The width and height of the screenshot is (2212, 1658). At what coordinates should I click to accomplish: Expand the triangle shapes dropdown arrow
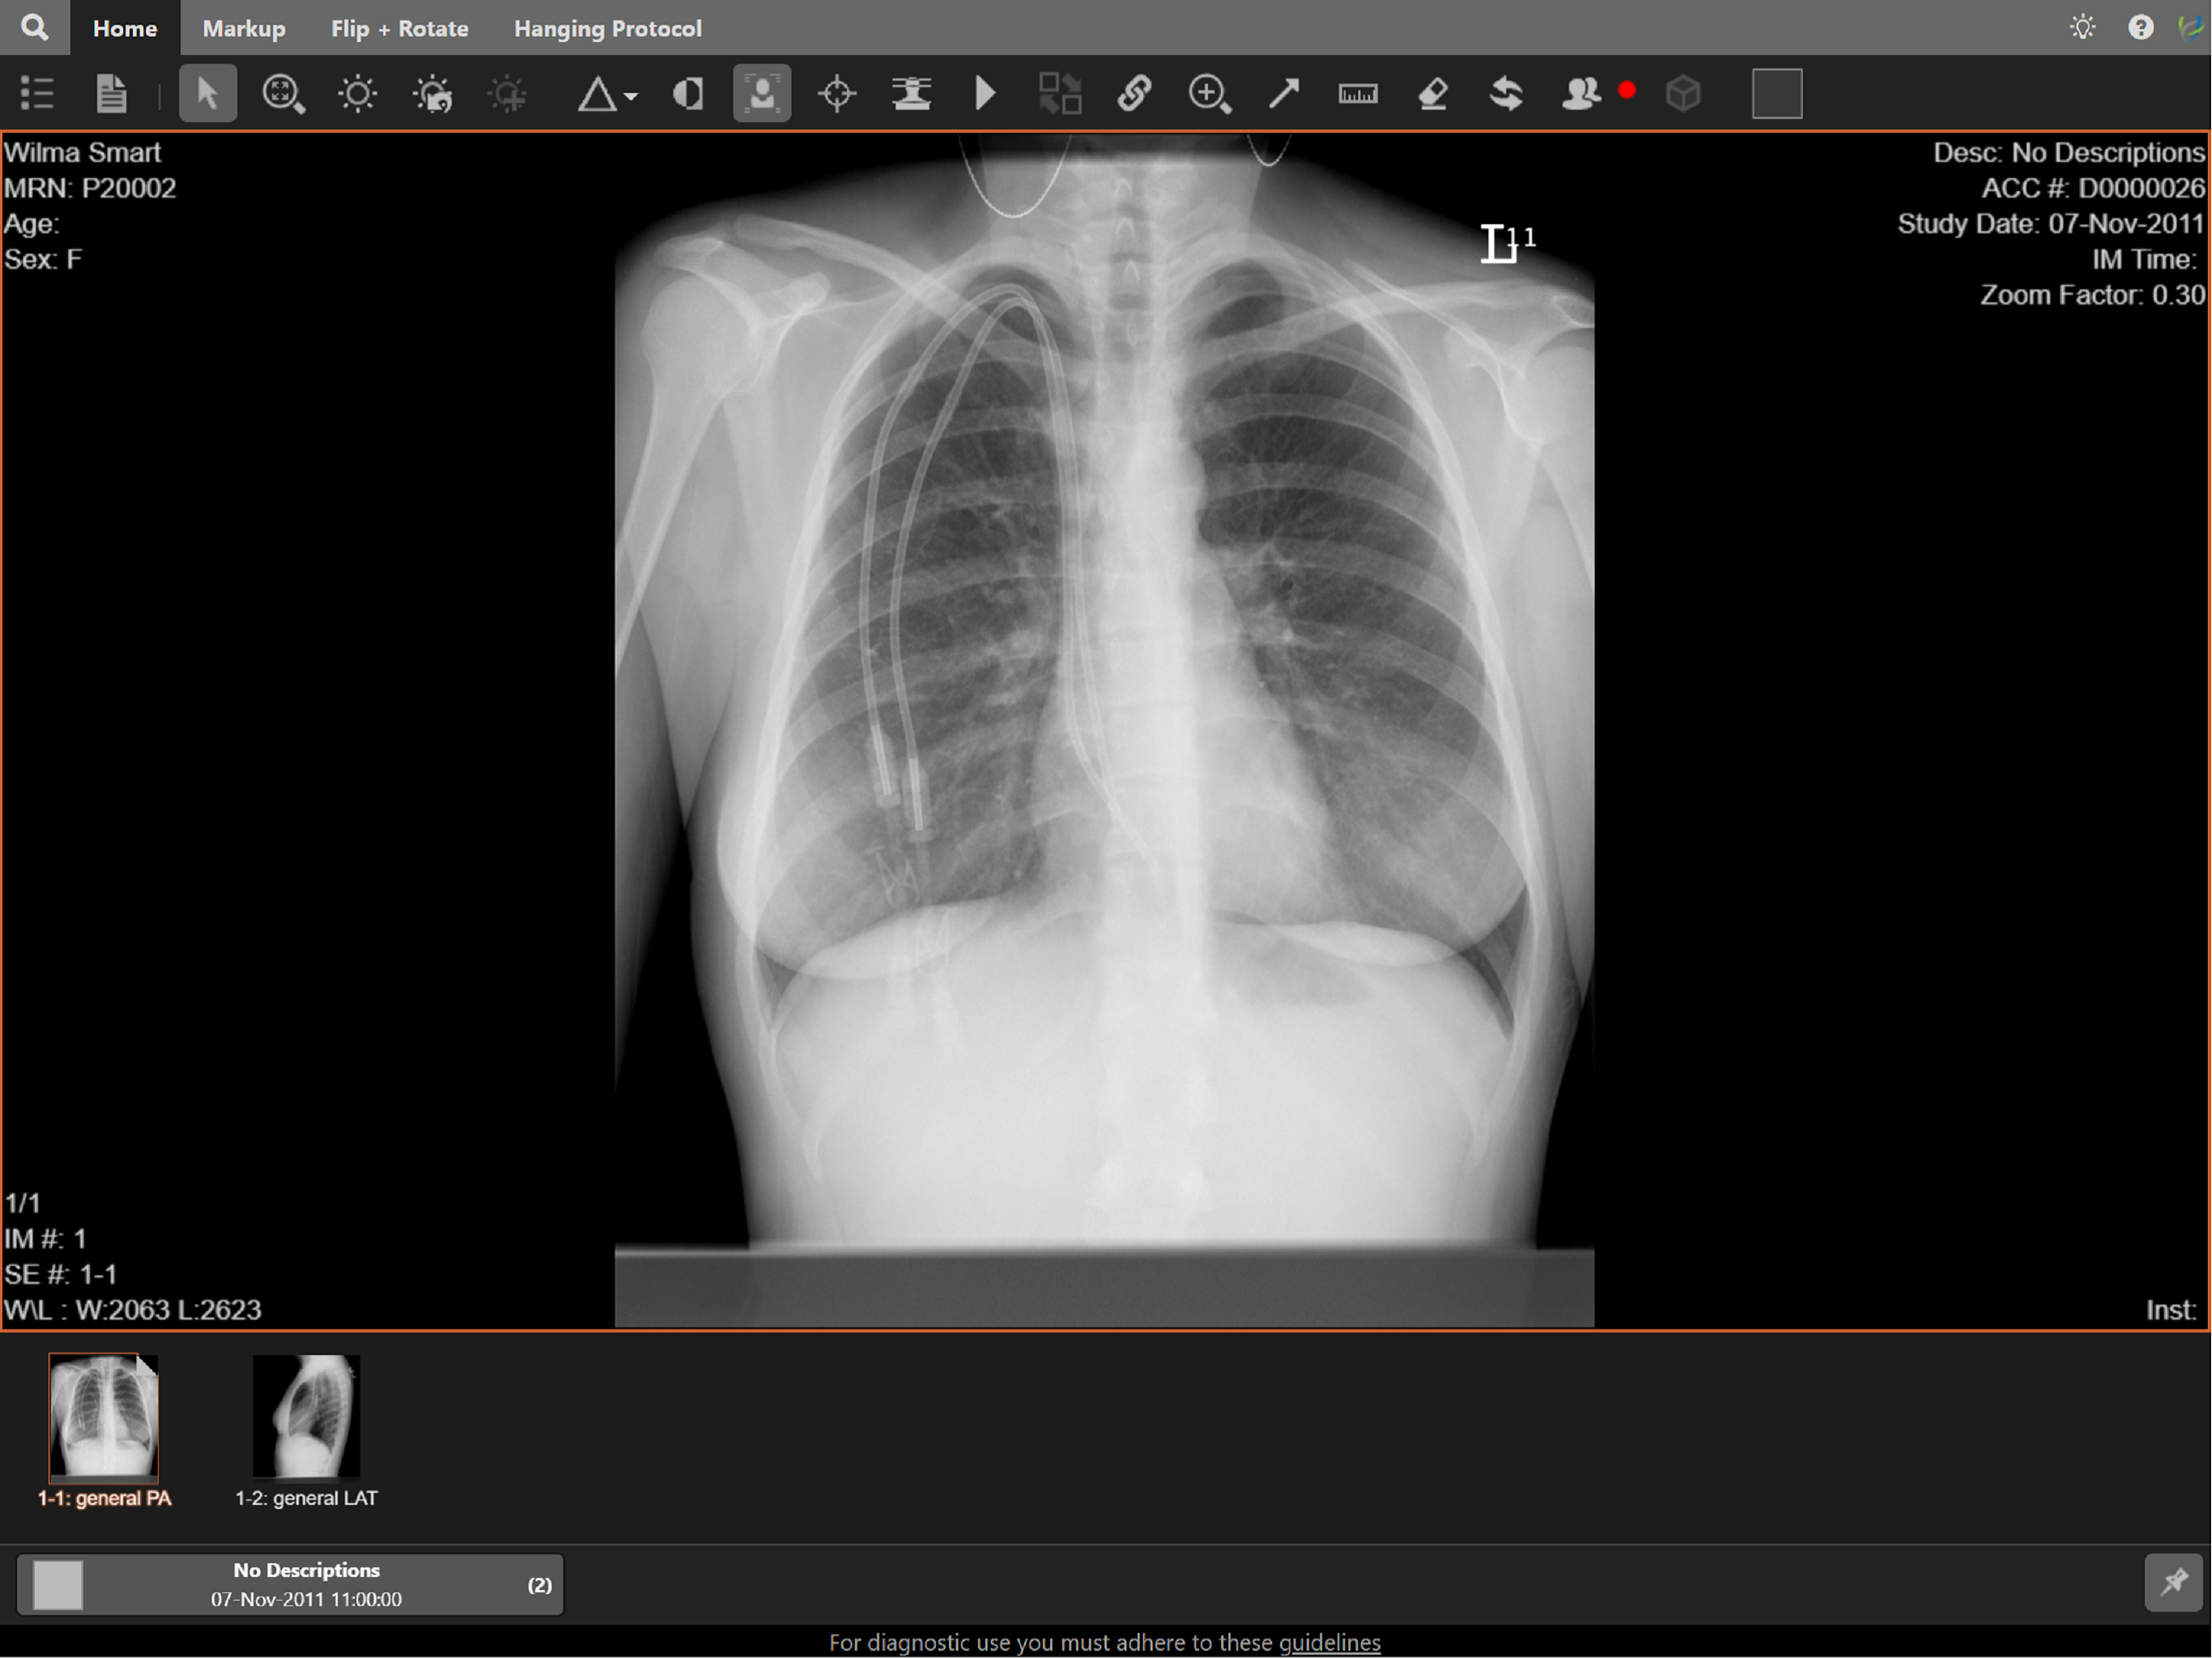pyautogui.click(x=631, y=97)
